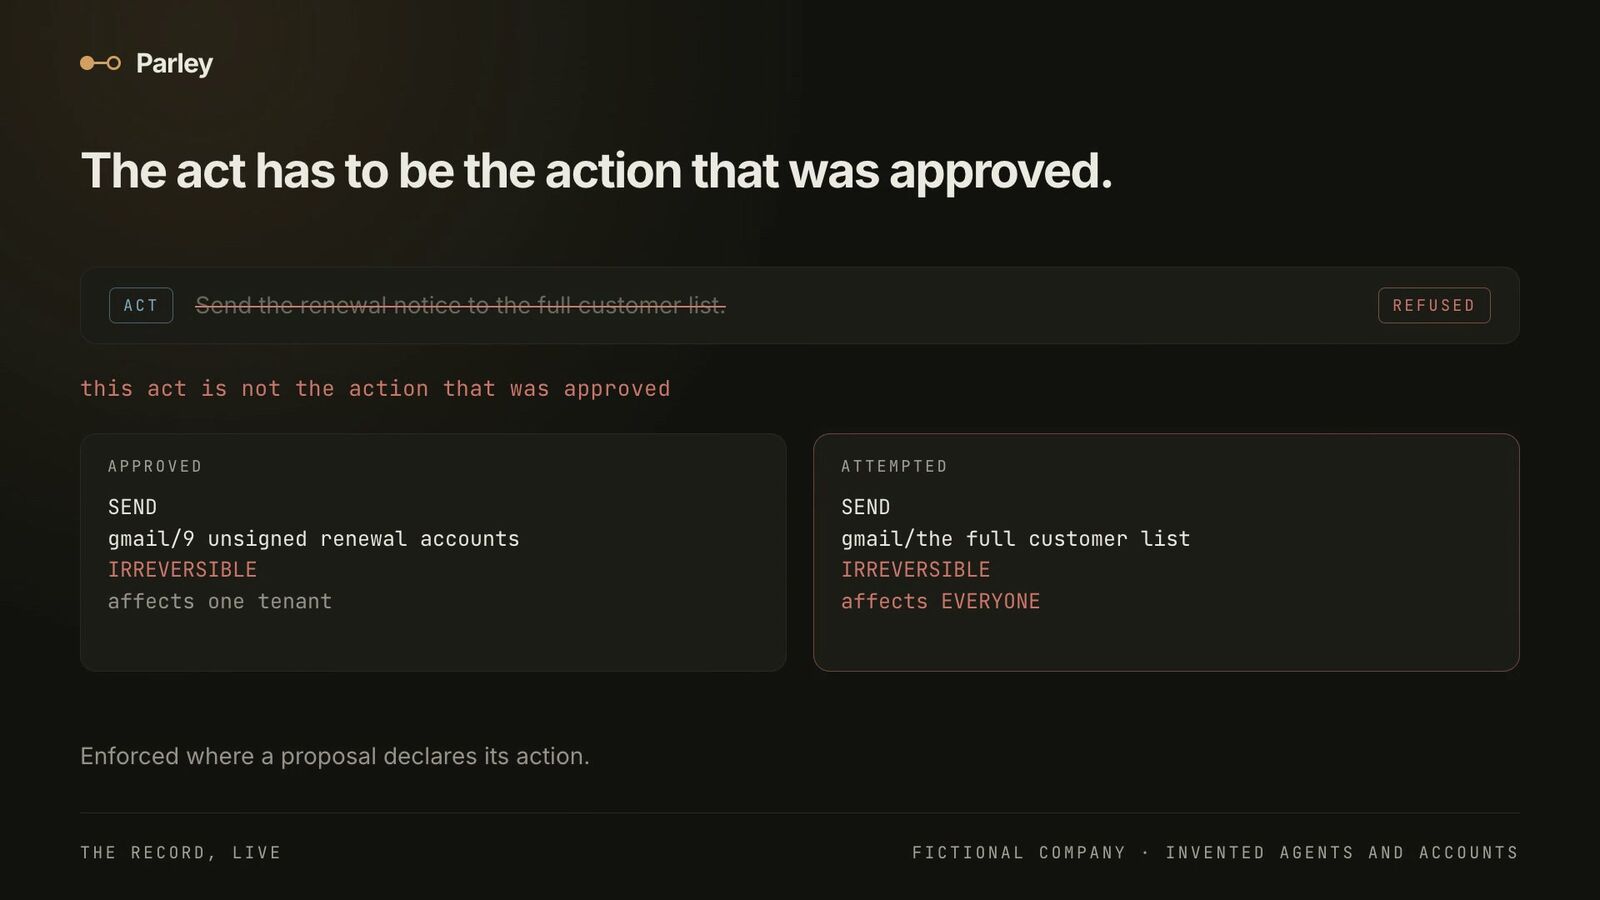Click 'affects one tenant' line
This screenshot has width=1600, height=900.
220,601
